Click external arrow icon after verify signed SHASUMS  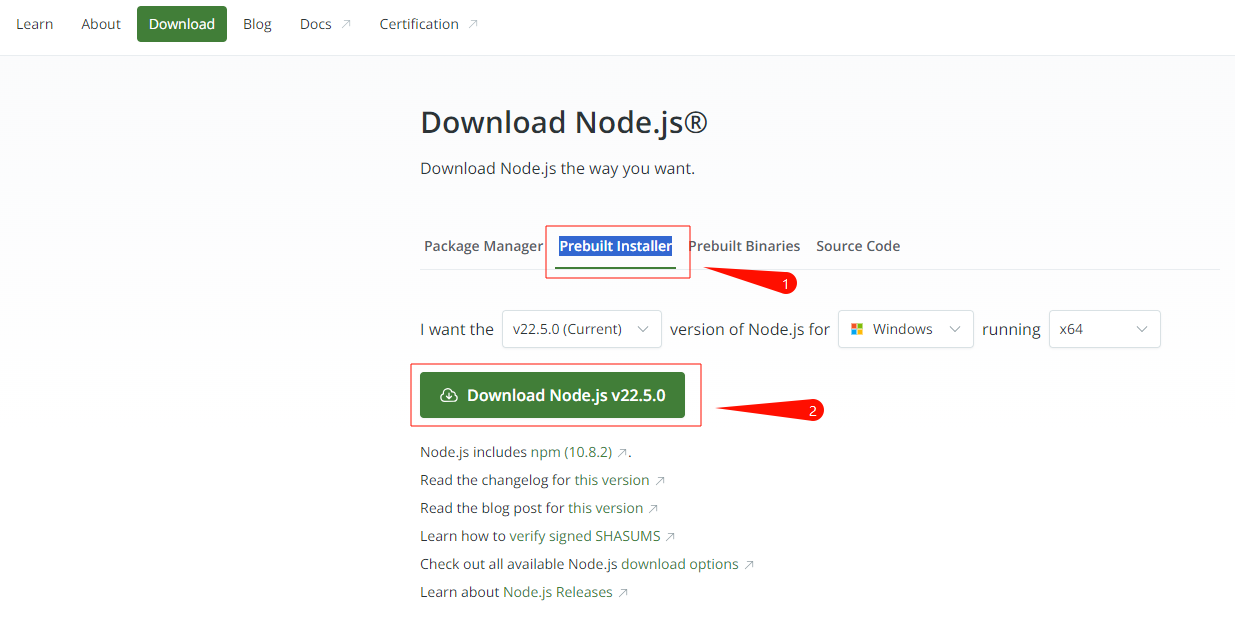tap(670, 536)
